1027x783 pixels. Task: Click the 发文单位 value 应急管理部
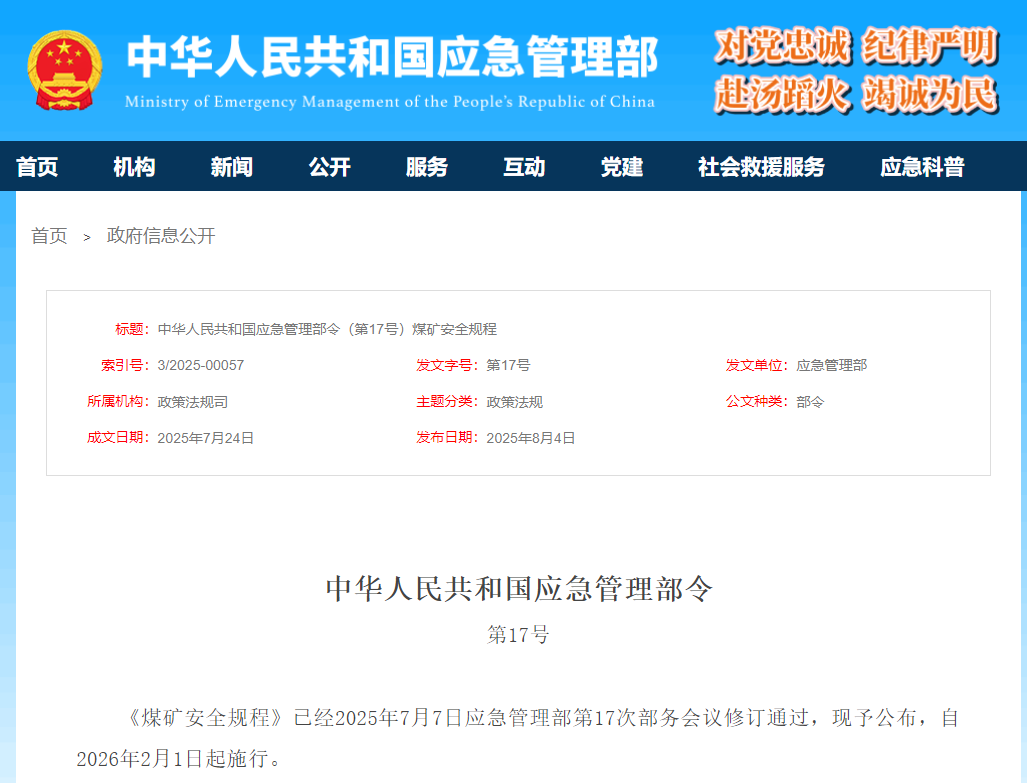point(834,365)
